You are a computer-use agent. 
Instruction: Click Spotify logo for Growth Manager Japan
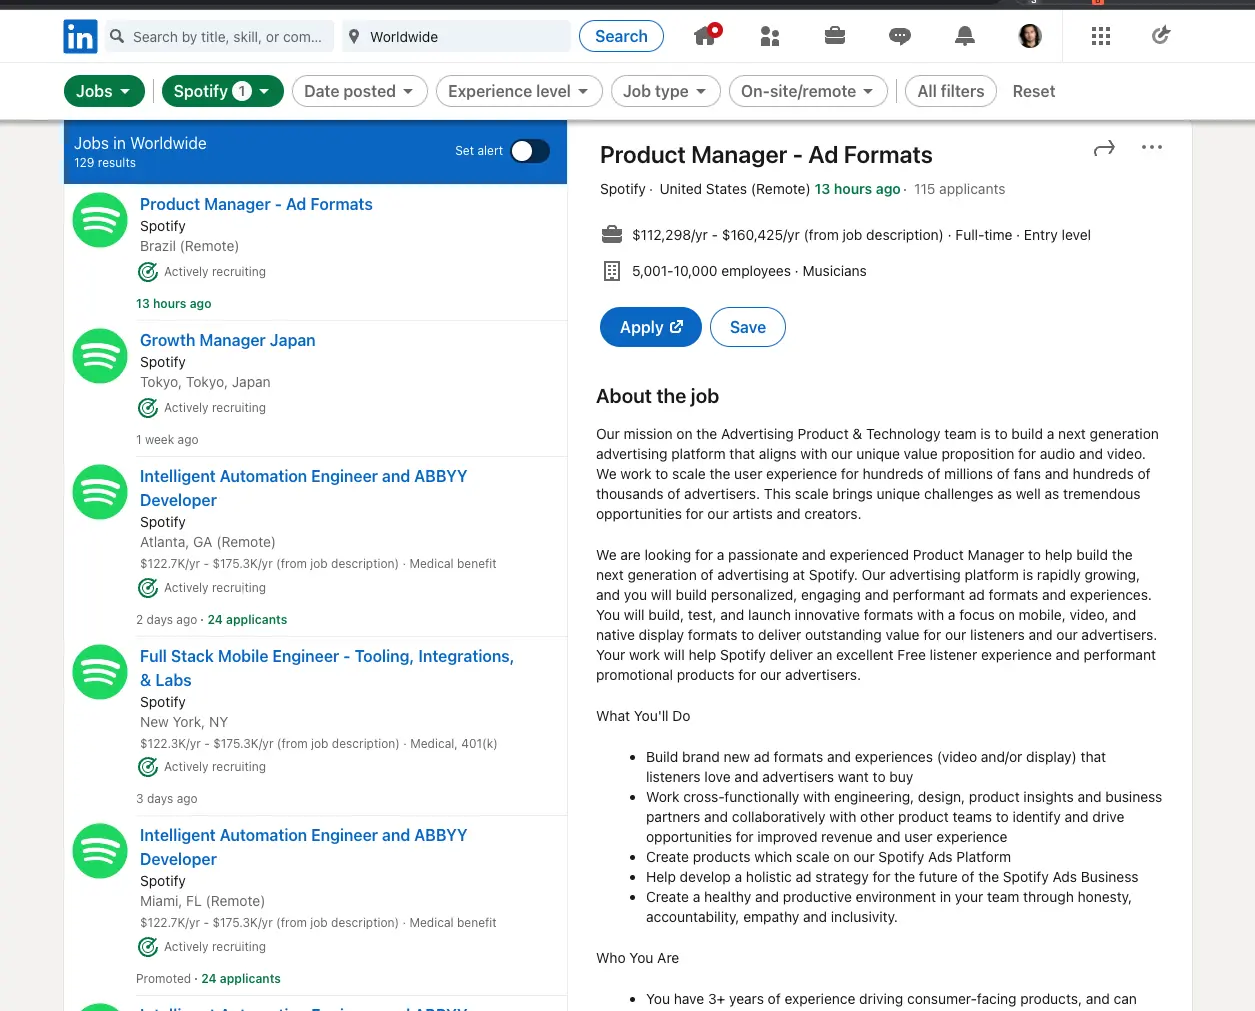coord(100,356)
